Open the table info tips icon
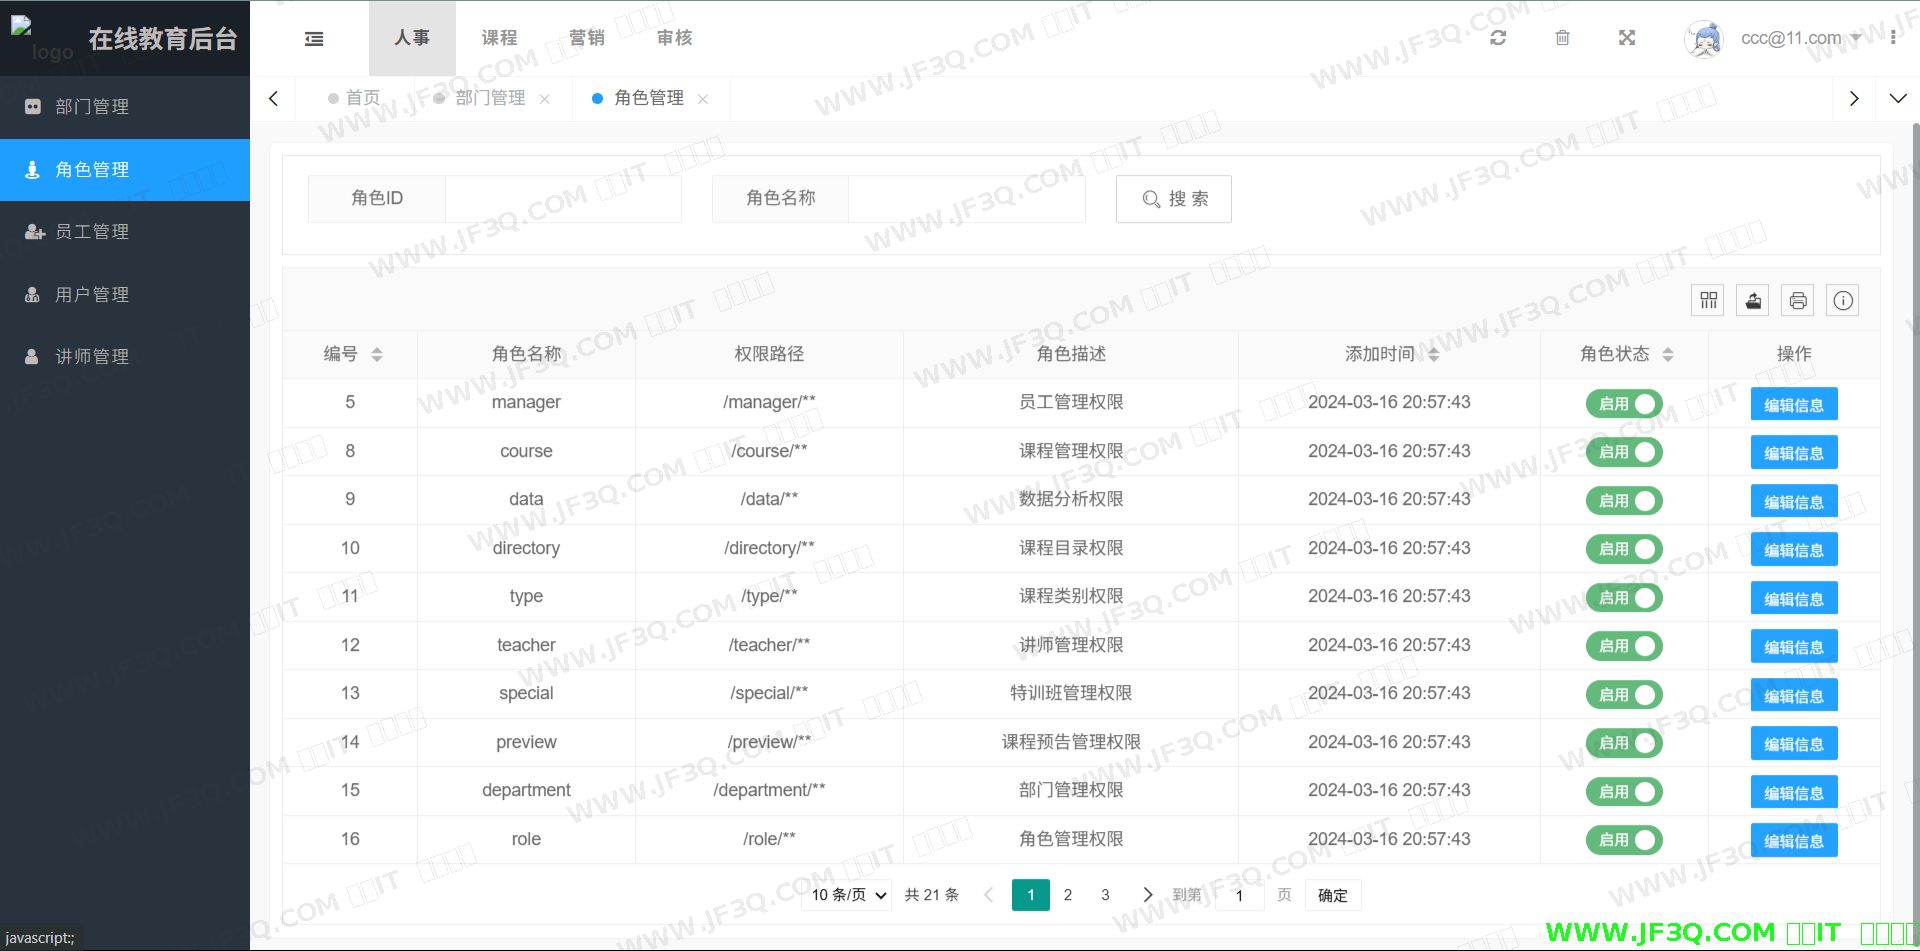 click(x=1843, y=300)
